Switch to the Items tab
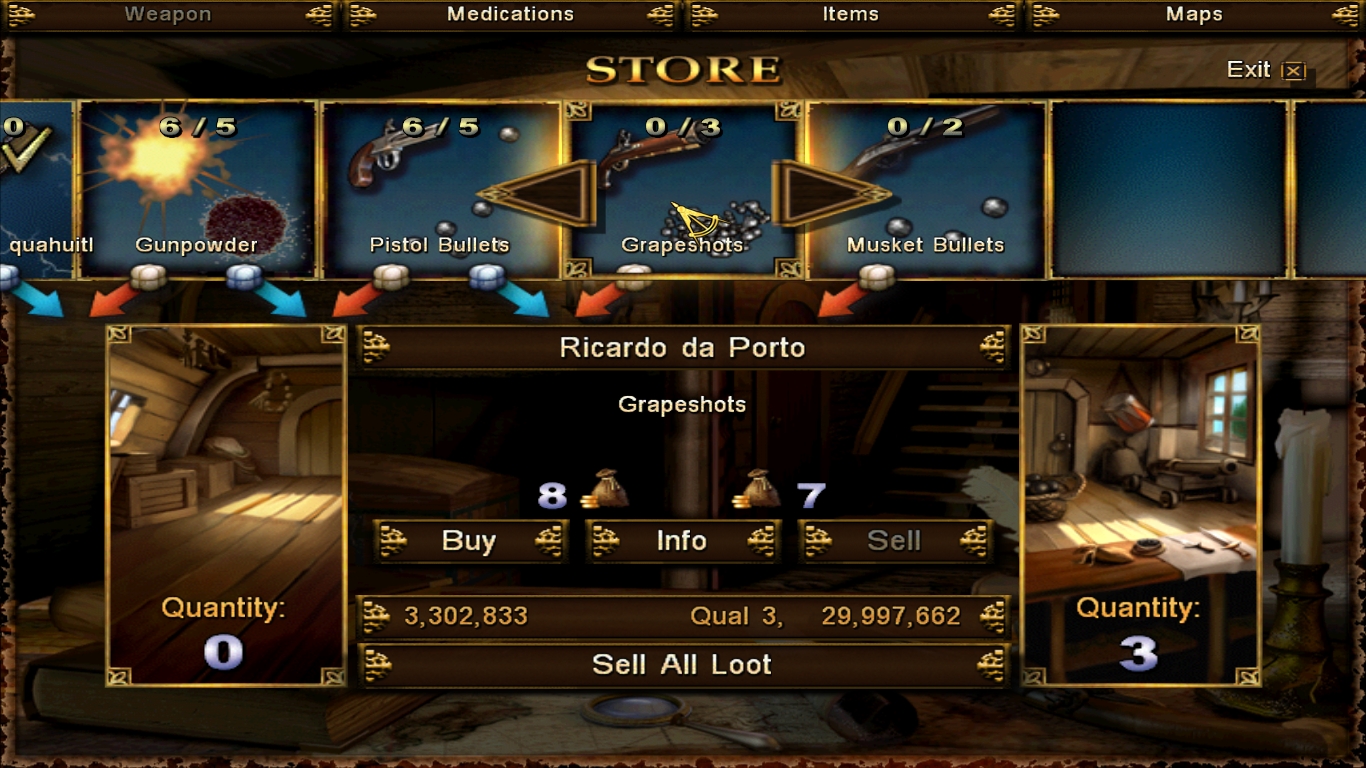This screenshot has height=768, width=1366. [851, 15]
